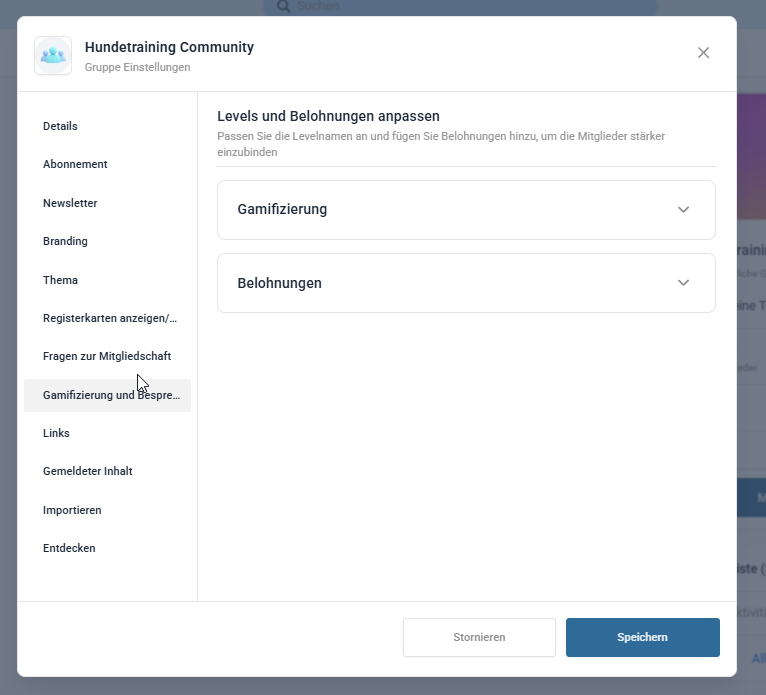The image size is (766, 695).
Task: Open Branding settings
Action: [65, 241]
